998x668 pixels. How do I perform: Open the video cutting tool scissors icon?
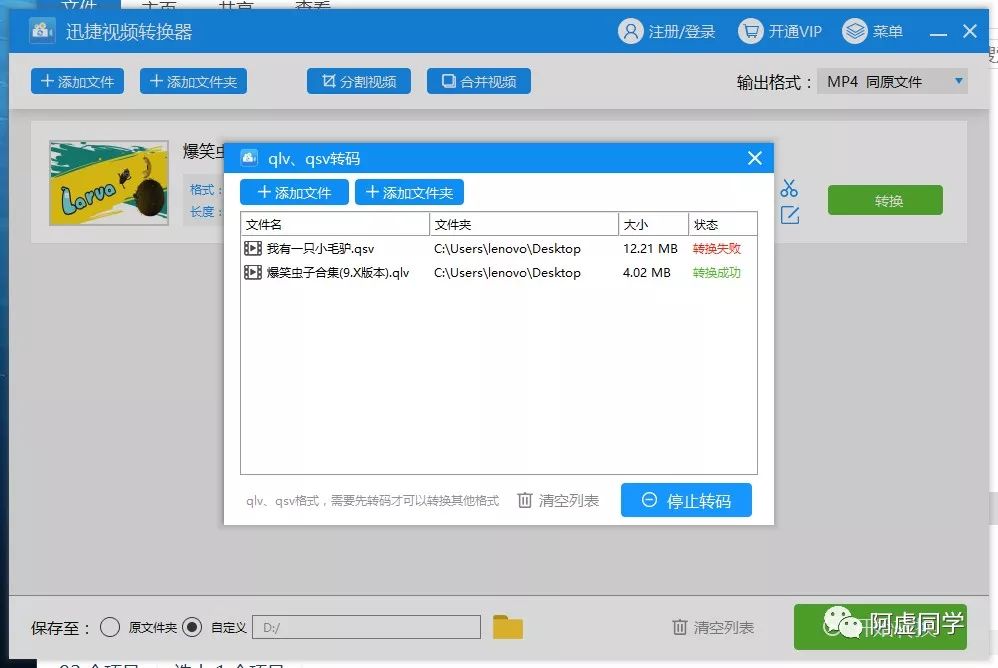point(789,186)
